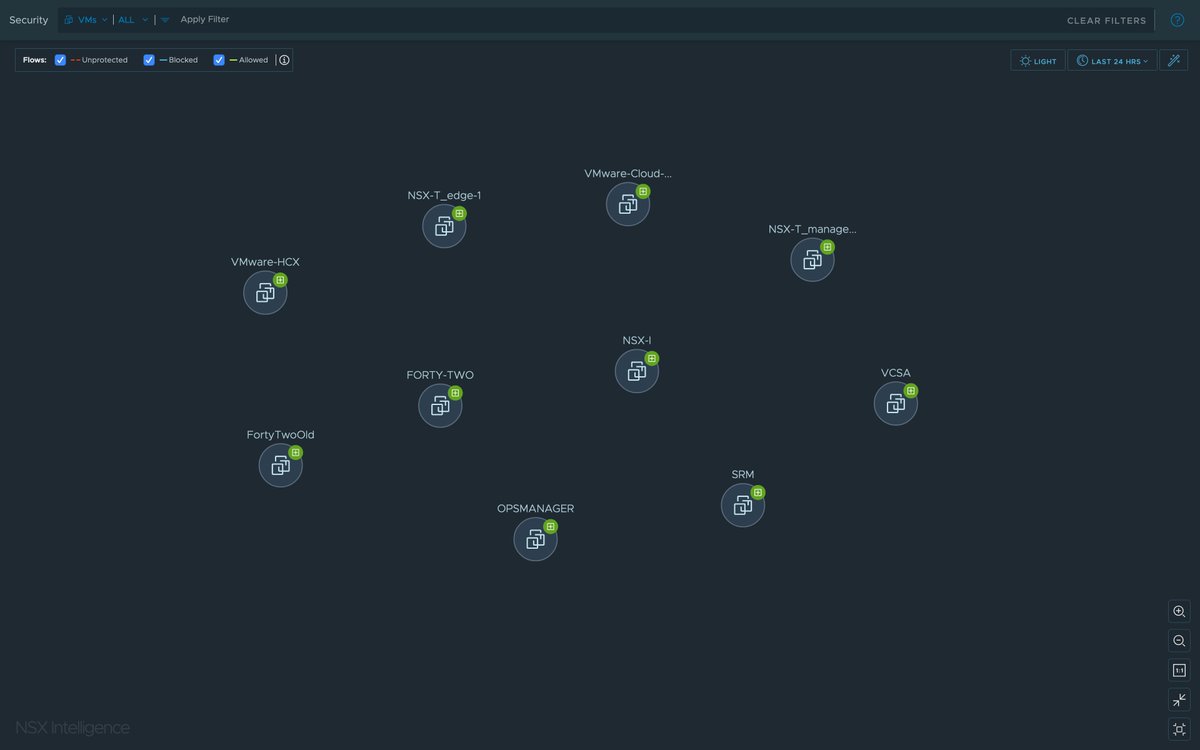This screenshot has height=750, width=1200.
Task: Select the NSX-T_manage VM node icon
Action: (812, 260)
